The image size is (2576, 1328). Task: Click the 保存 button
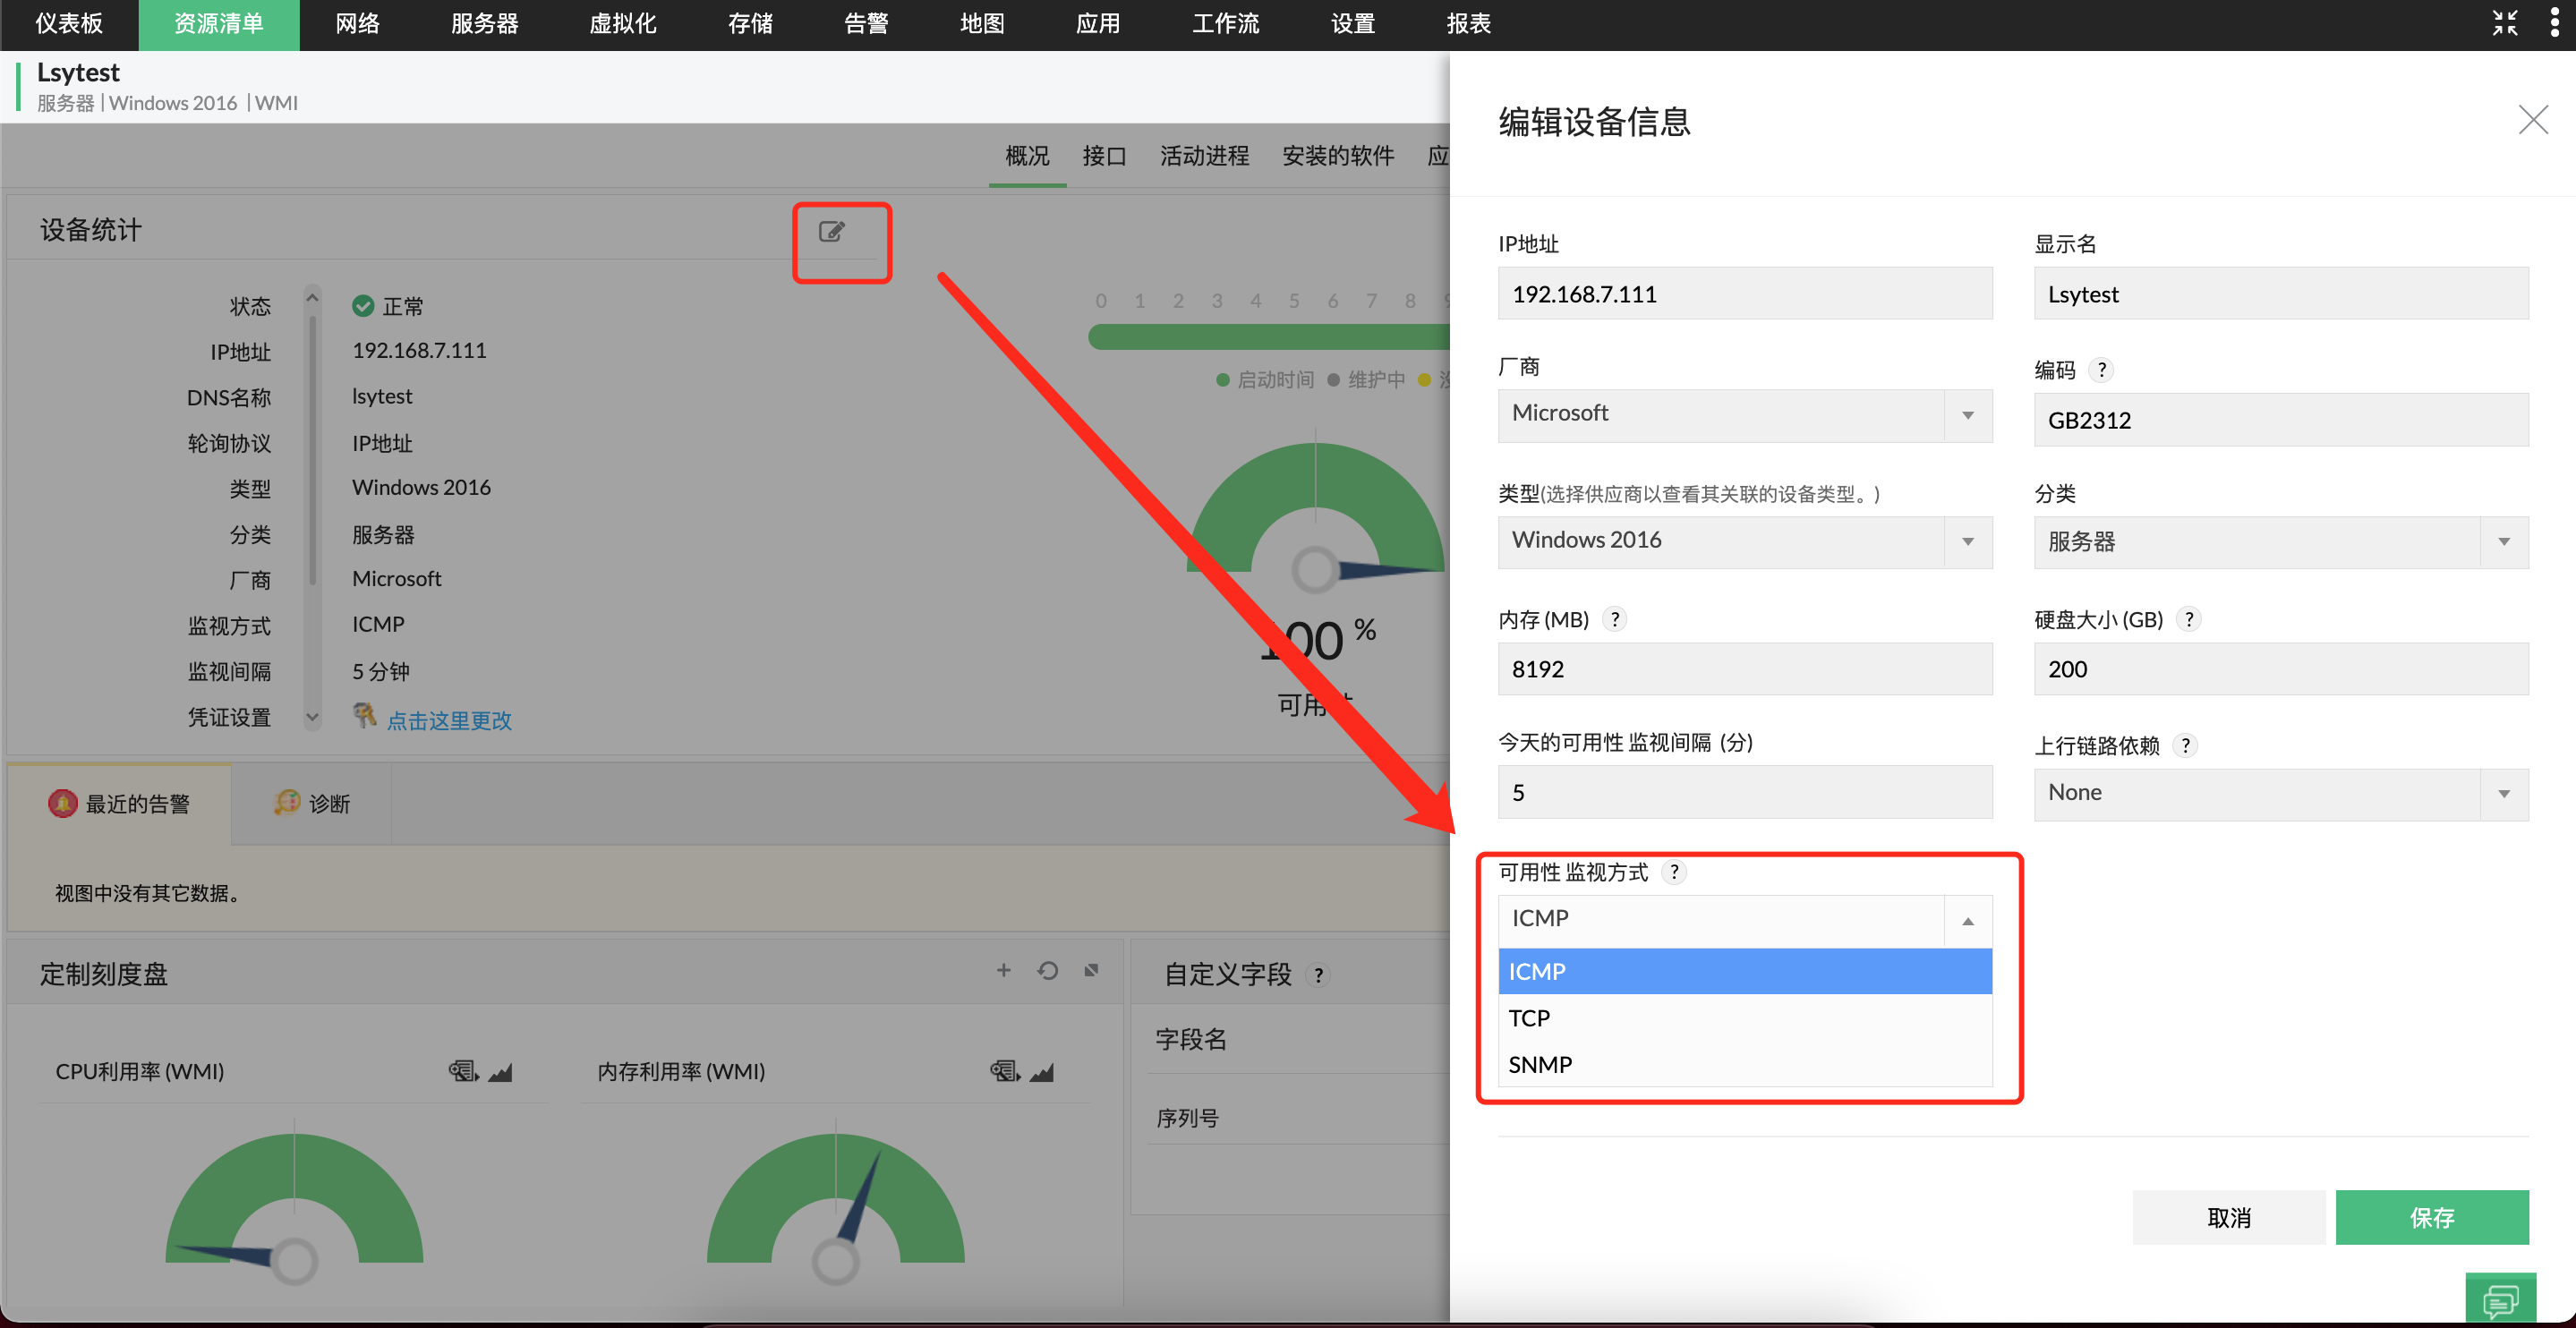[2431, 1217]
